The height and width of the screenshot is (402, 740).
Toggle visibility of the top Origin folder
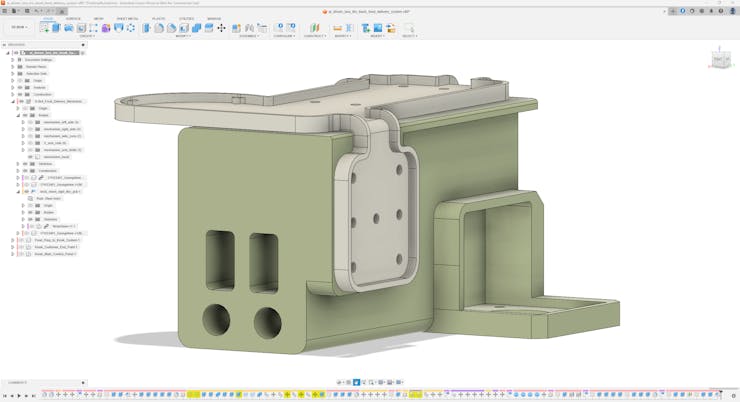21,80
